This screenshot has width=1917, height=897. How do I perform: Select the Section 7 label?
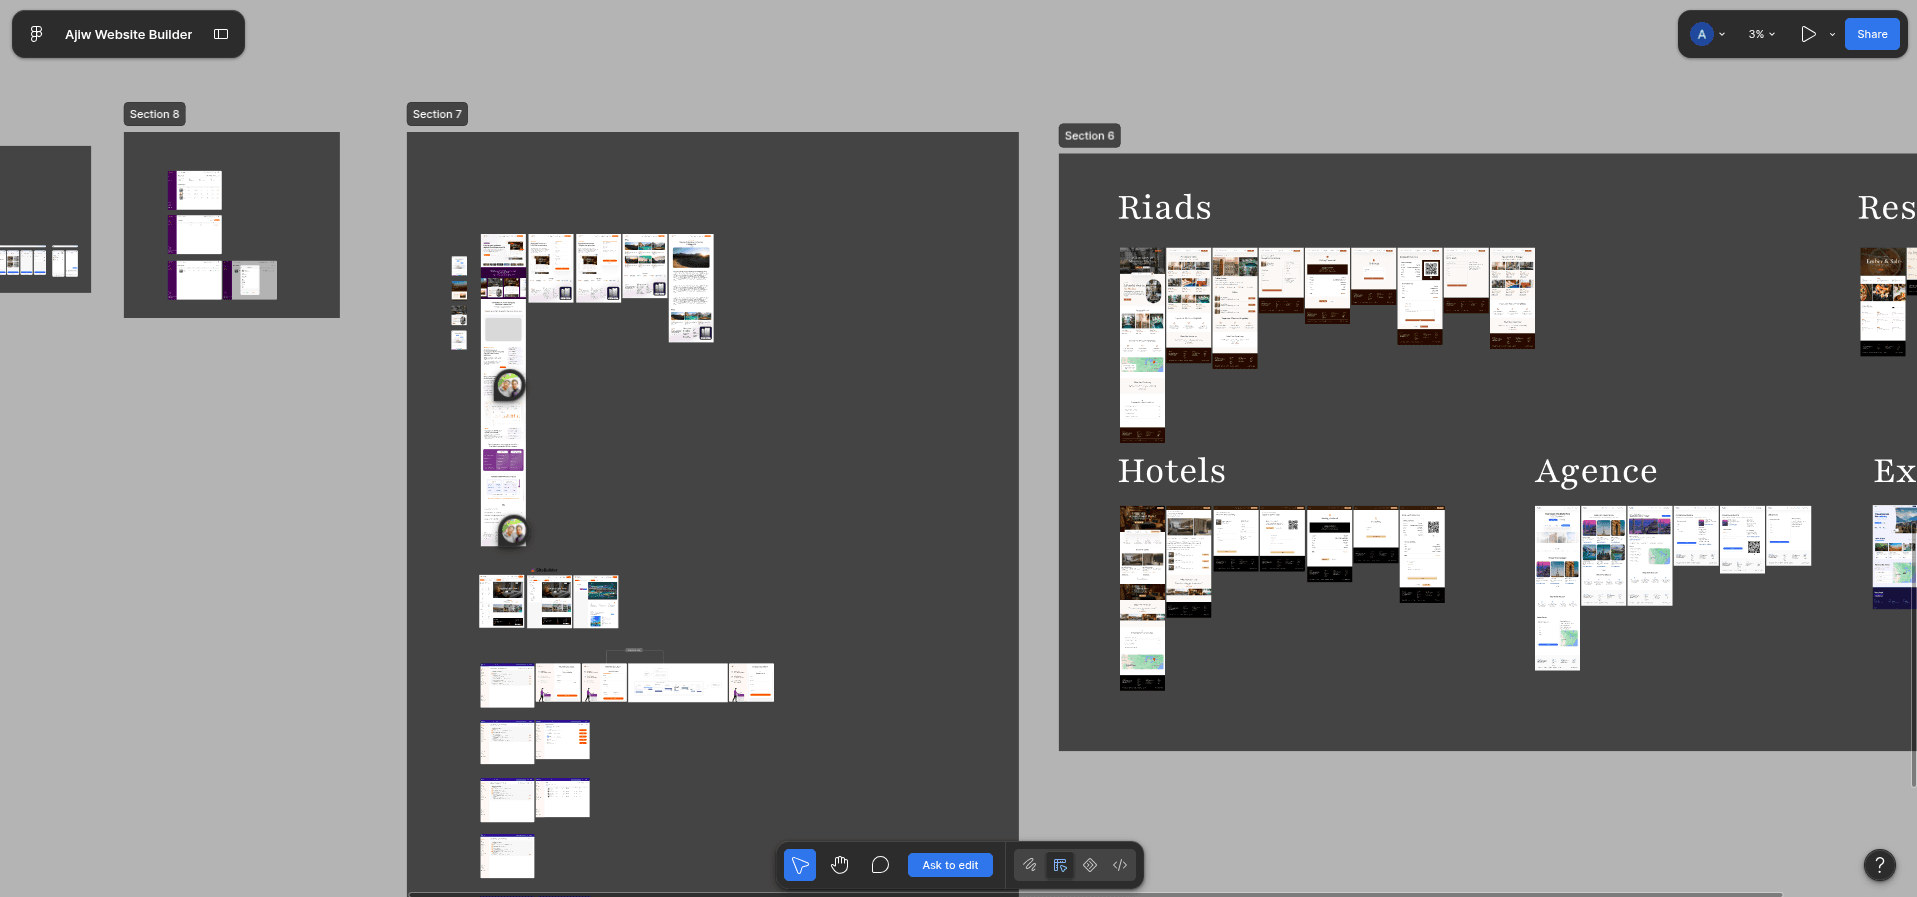pos(437,114)
